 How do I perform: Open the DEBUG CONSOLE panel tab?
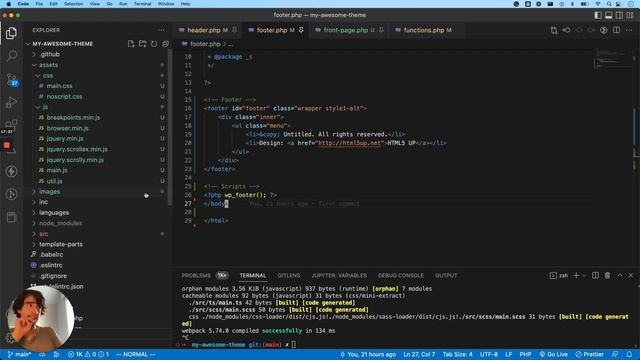[400, 276]
